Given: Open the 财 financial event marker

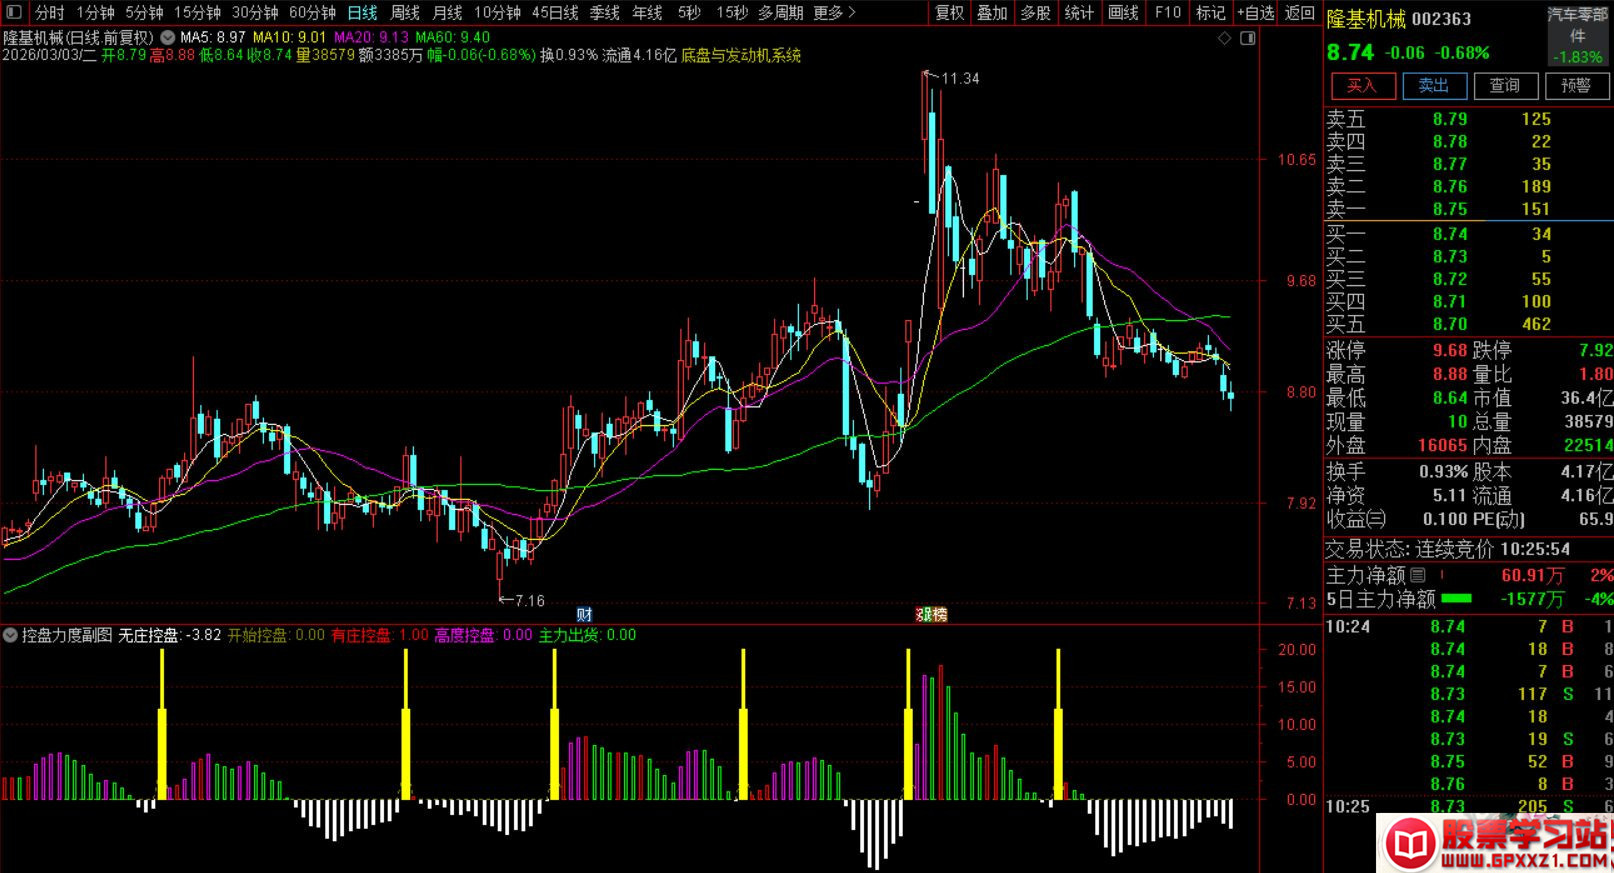Looking at the screenshot, I should 585,614.
